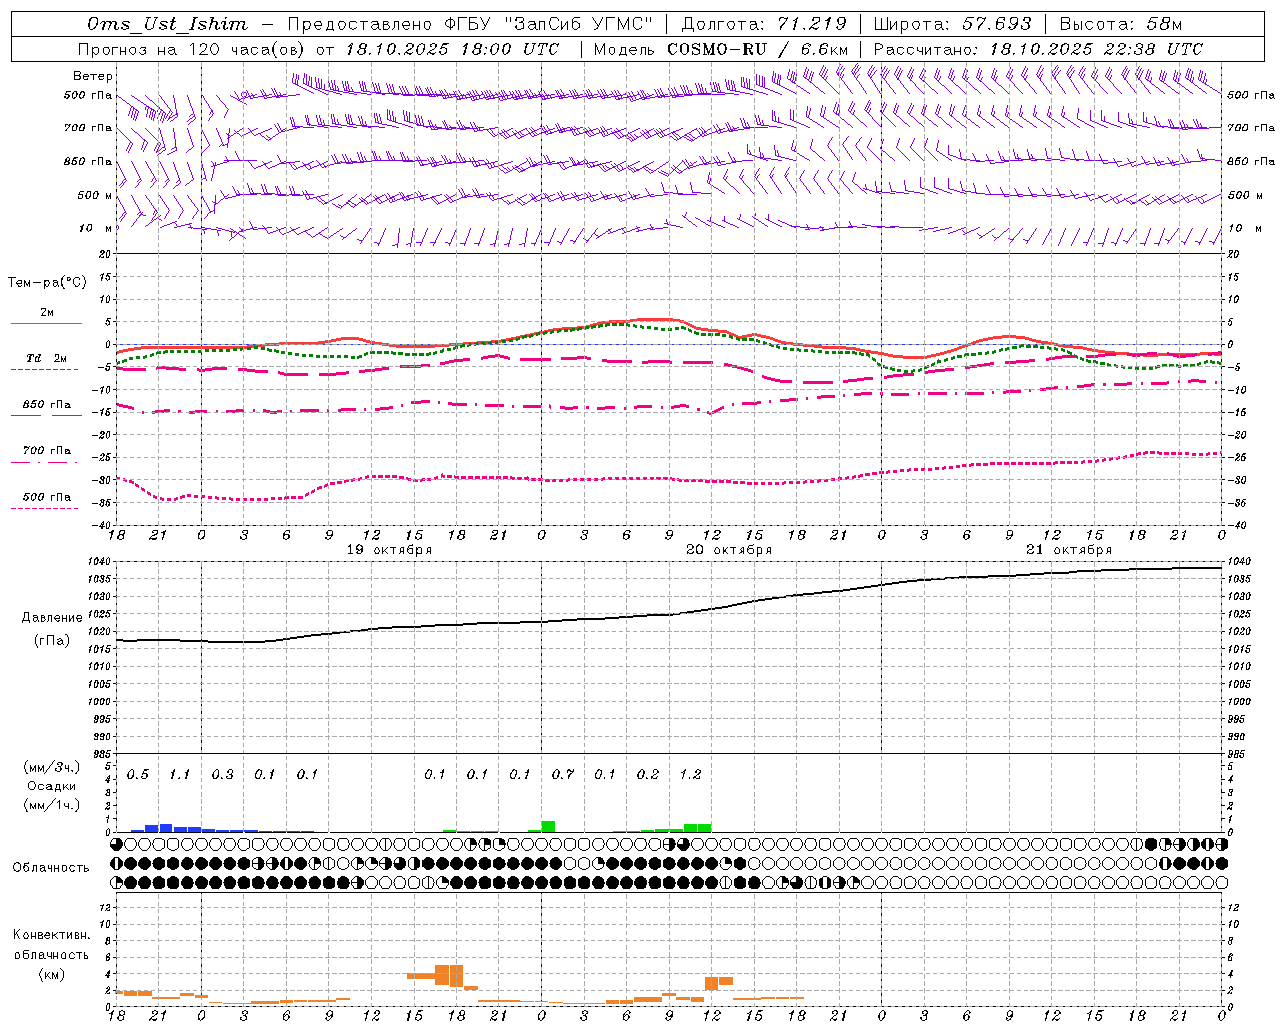Click the dotted pink 500 гПа temperature legend line
The image size is (1280, 1024).
point(45,508)
